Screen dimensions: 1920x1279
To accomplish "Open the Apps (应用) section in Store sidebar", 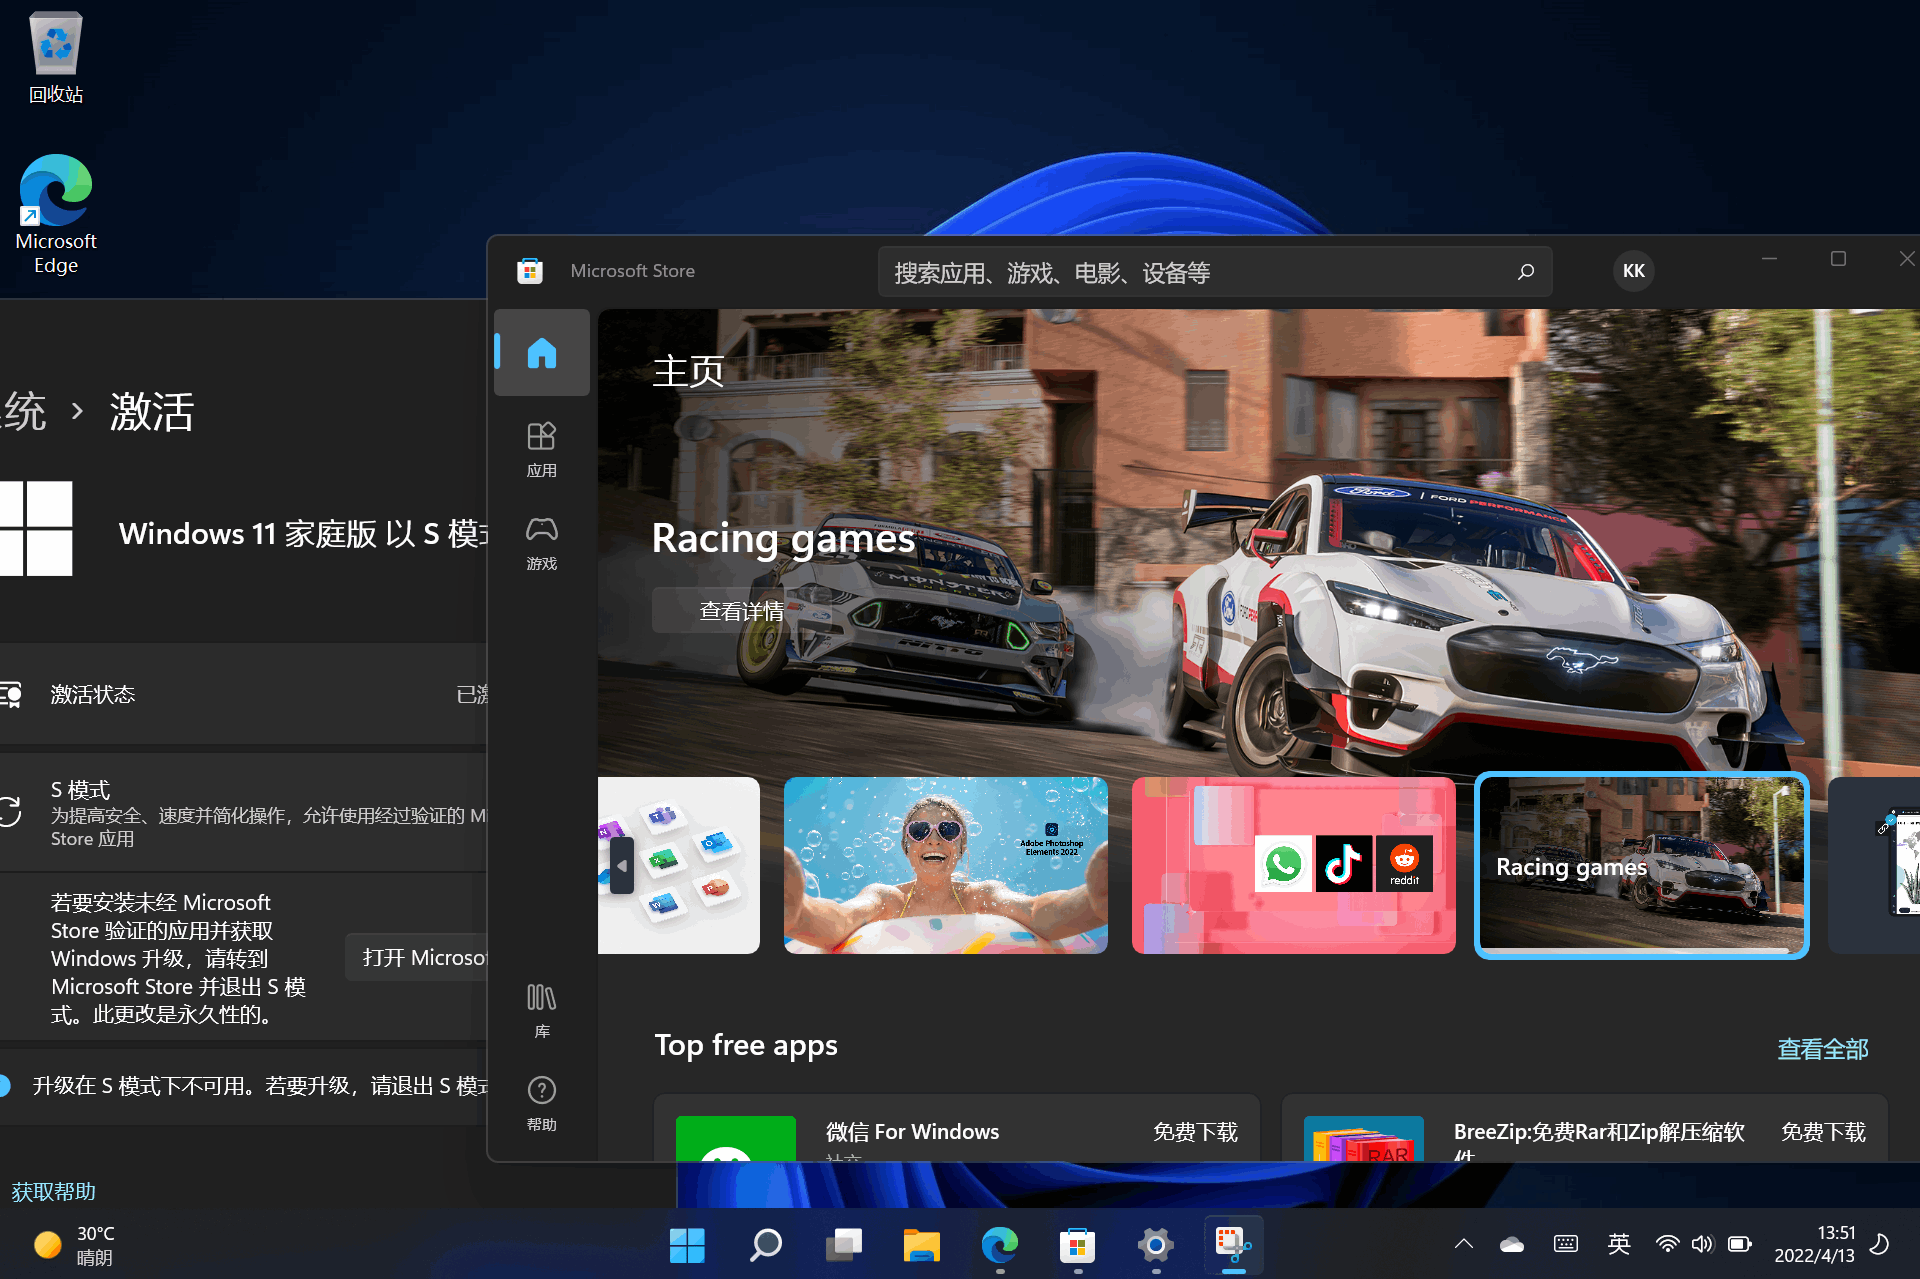I will click(x=542, y=449).
